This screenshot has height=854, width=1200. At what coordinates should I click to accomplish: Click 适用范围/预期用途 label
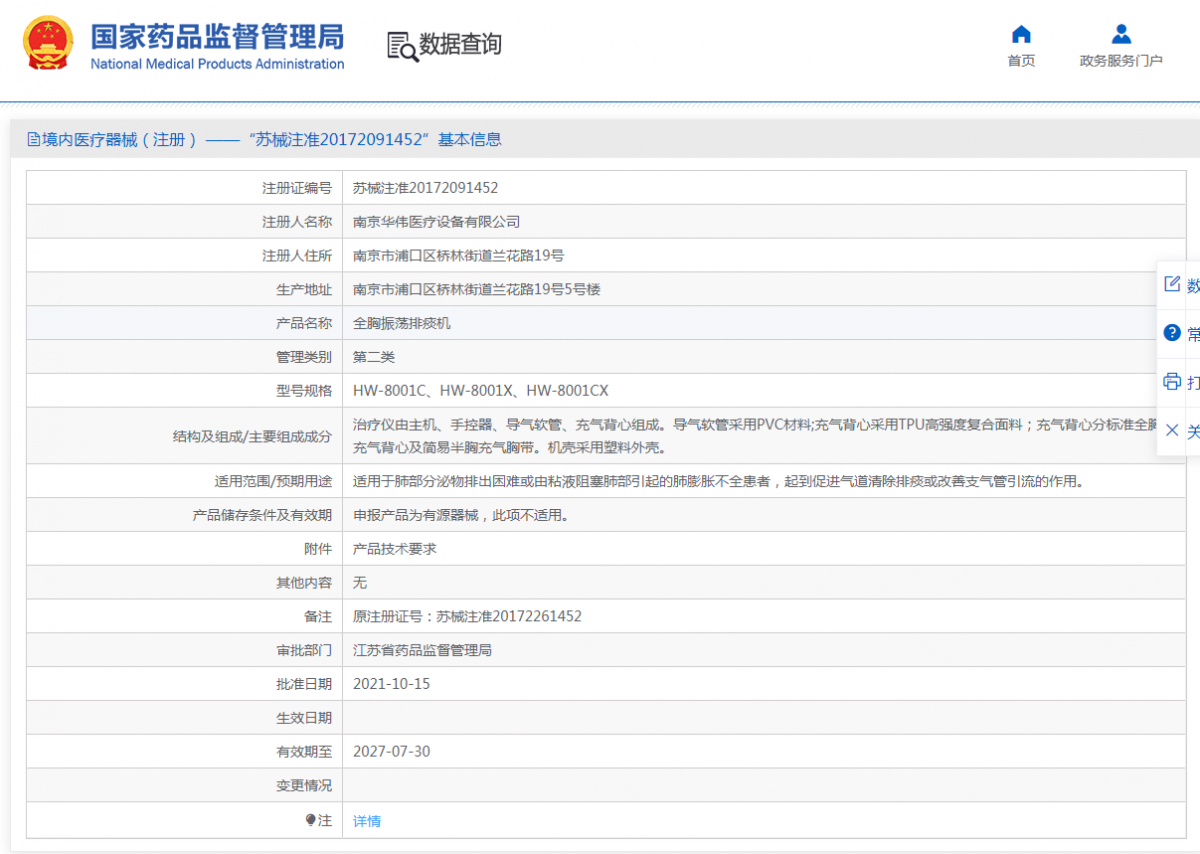(x=273, y=481)
